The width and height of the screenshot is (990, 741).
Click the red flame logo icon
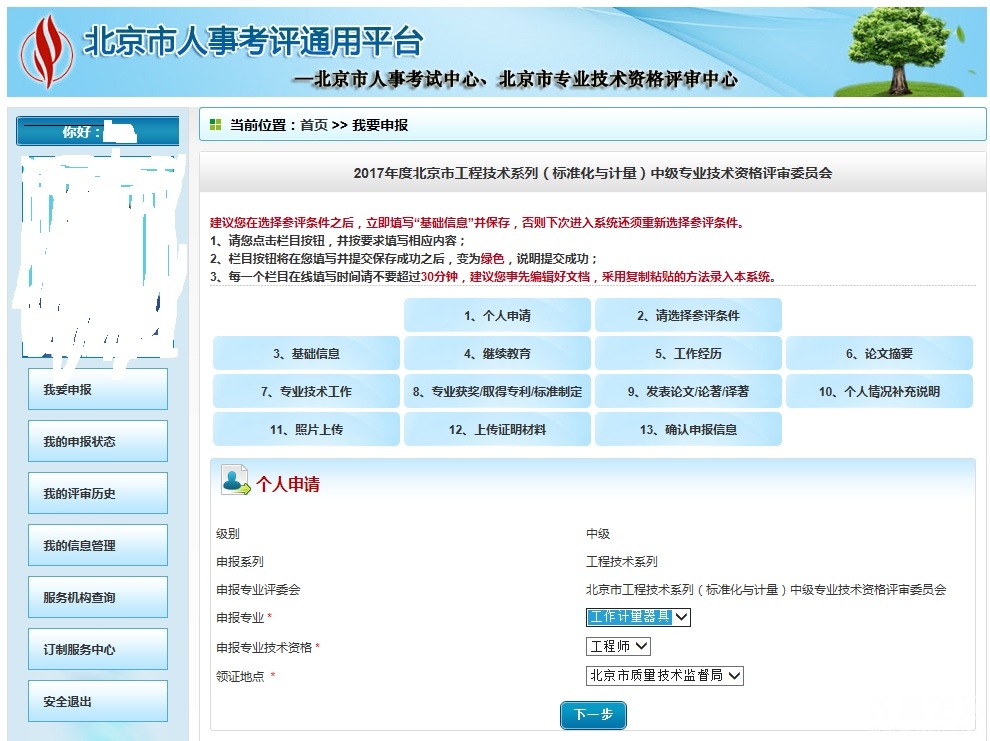point(46,51)
